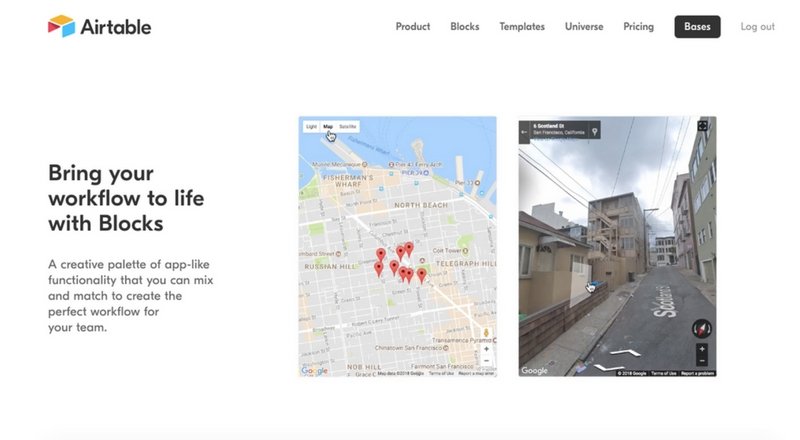Screen dimensions: 800x440
Task: Select the Light map style tab
Action: coord(311,127)
